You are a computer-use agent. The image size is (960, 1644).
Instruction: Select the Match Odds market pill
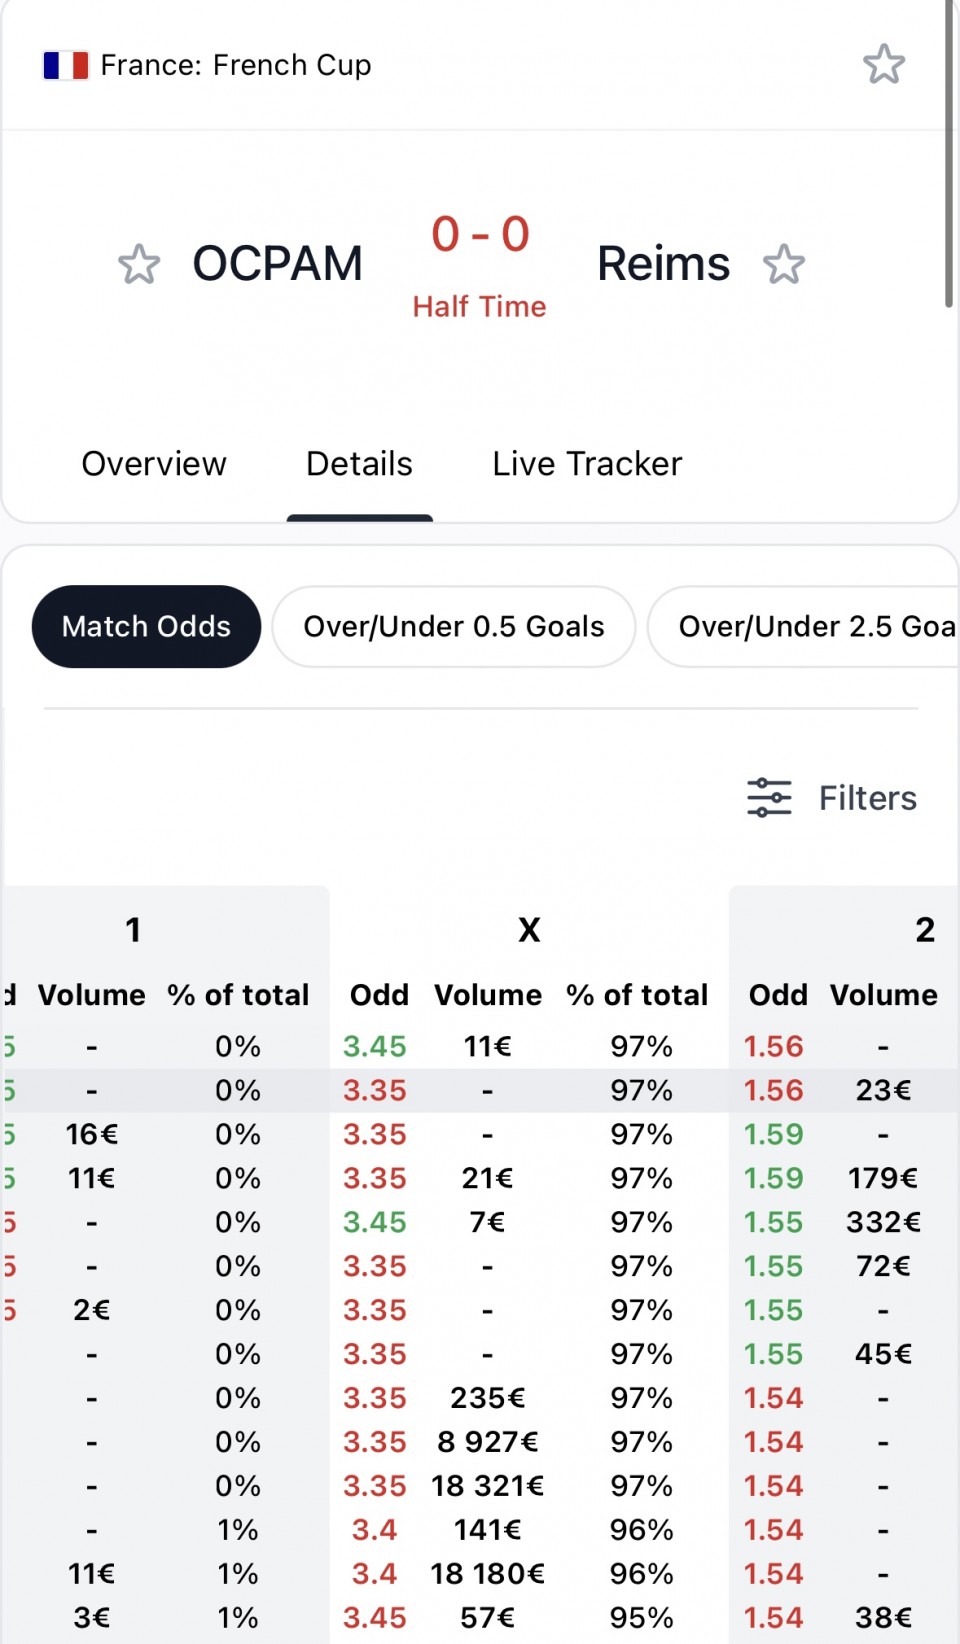(146, 627)
